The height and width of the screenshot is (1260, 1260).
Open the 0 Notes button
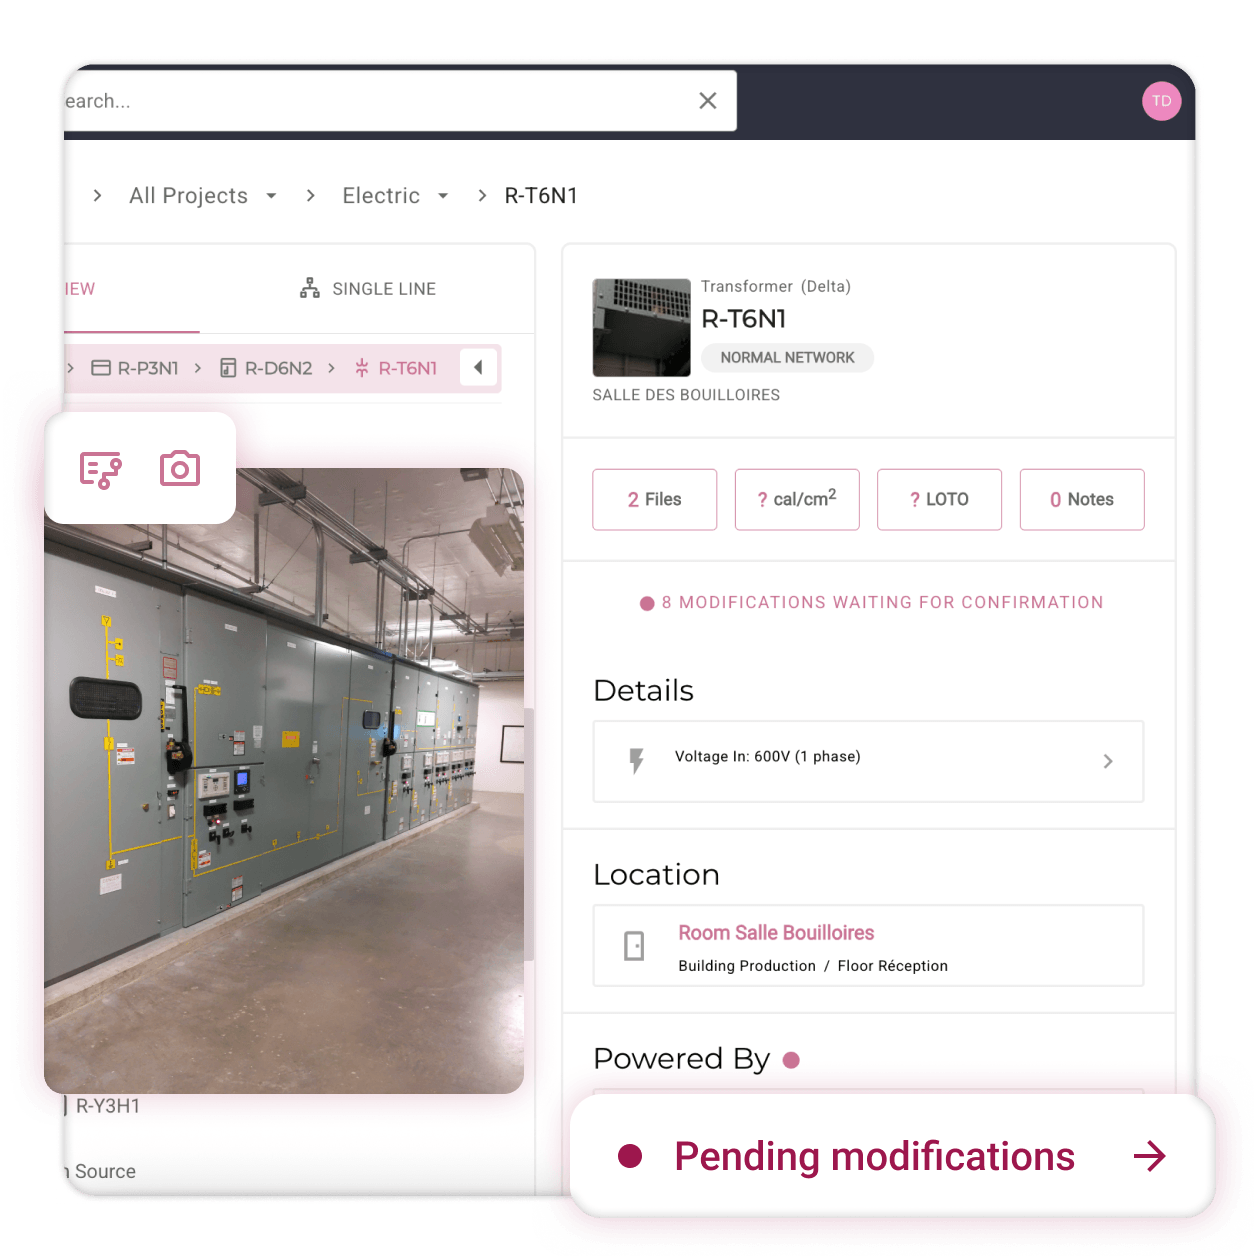click(1082, 499)
